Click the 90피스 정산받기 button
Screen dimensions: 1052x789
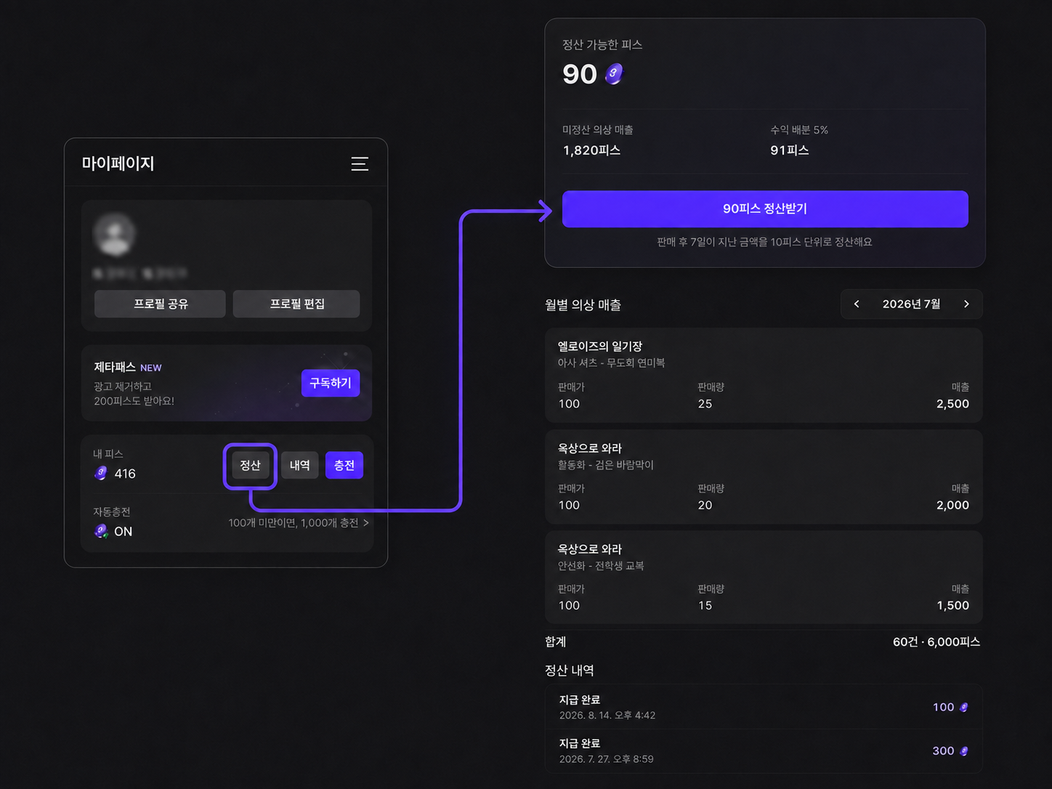pos(765,209)
